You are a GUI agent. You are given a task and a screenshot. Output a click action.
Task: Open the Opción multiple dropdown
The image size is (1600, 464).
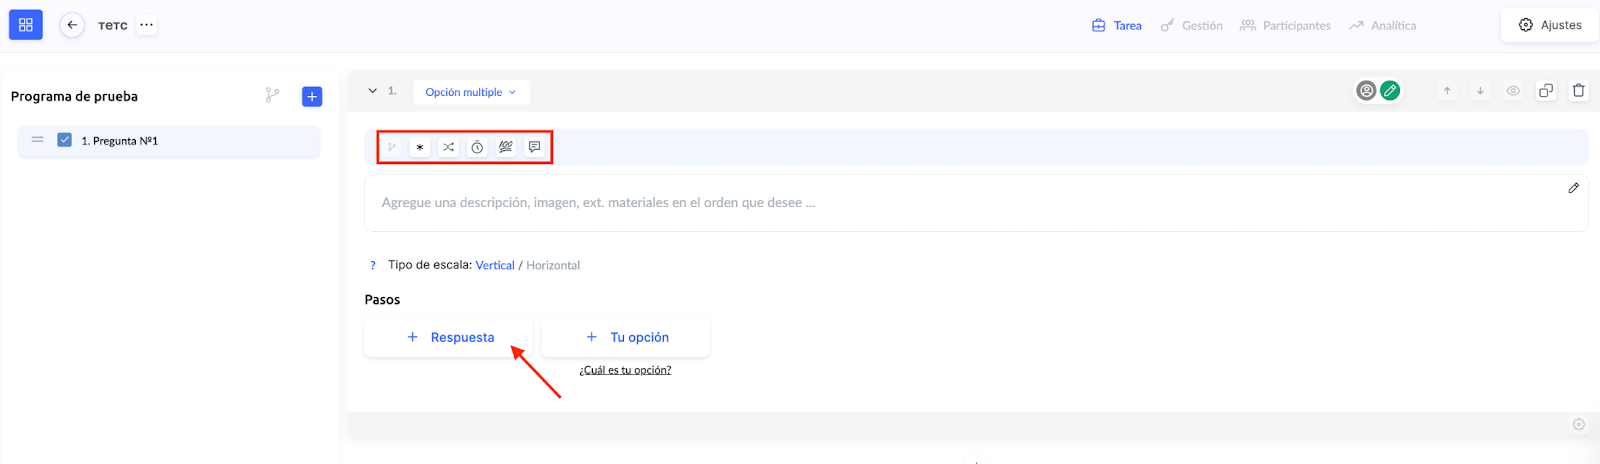[x=471, y=92]
